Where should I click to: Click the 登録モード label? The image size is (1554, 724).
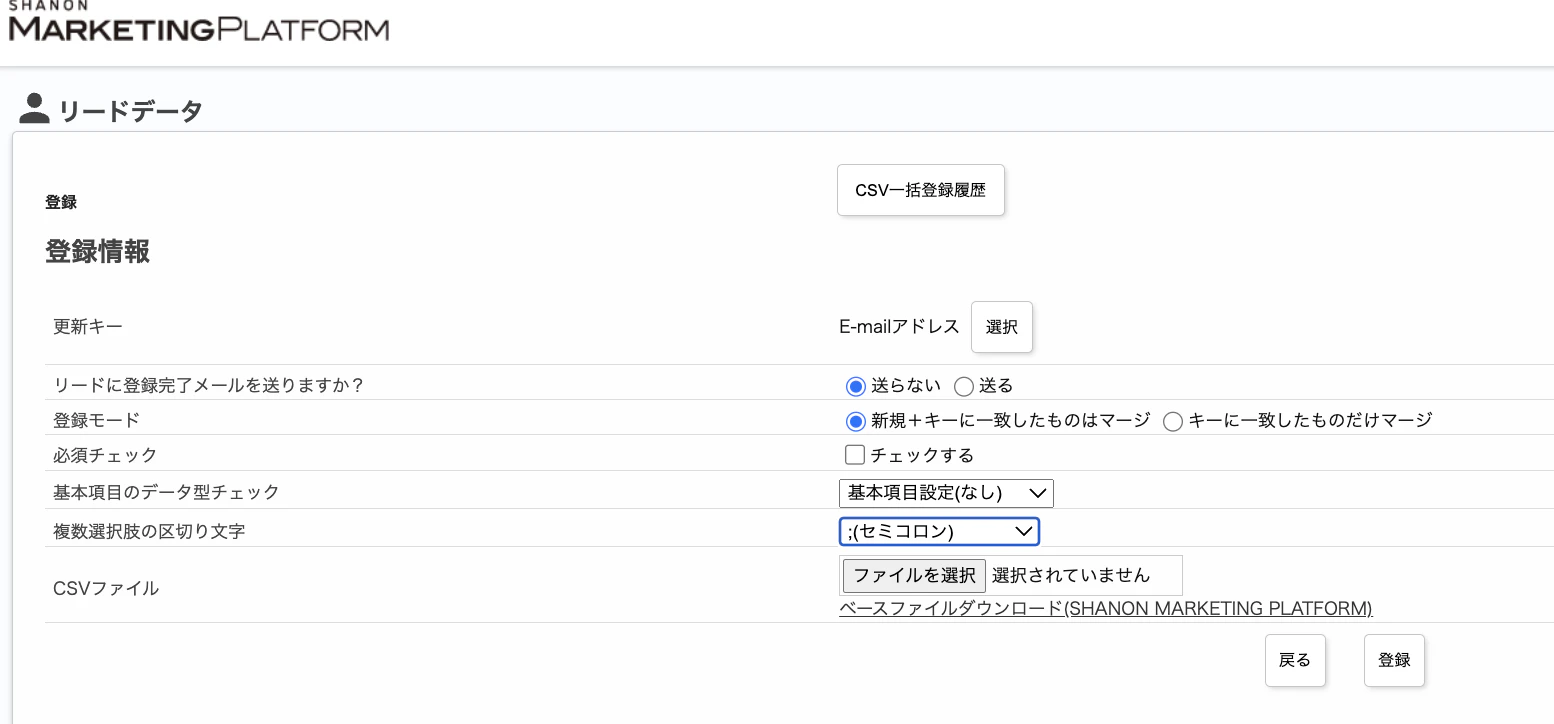[x=97, y=420]
